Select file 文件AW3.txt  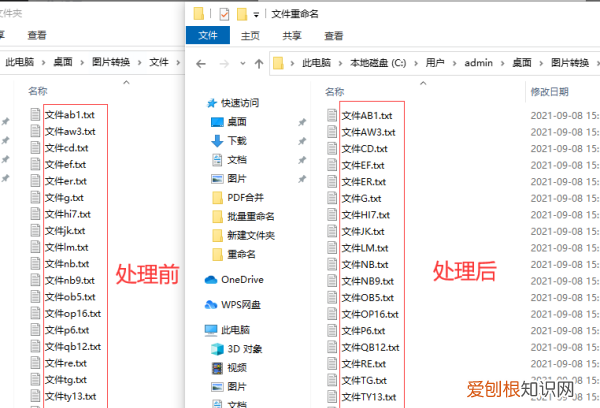click(x=368, y=132)
